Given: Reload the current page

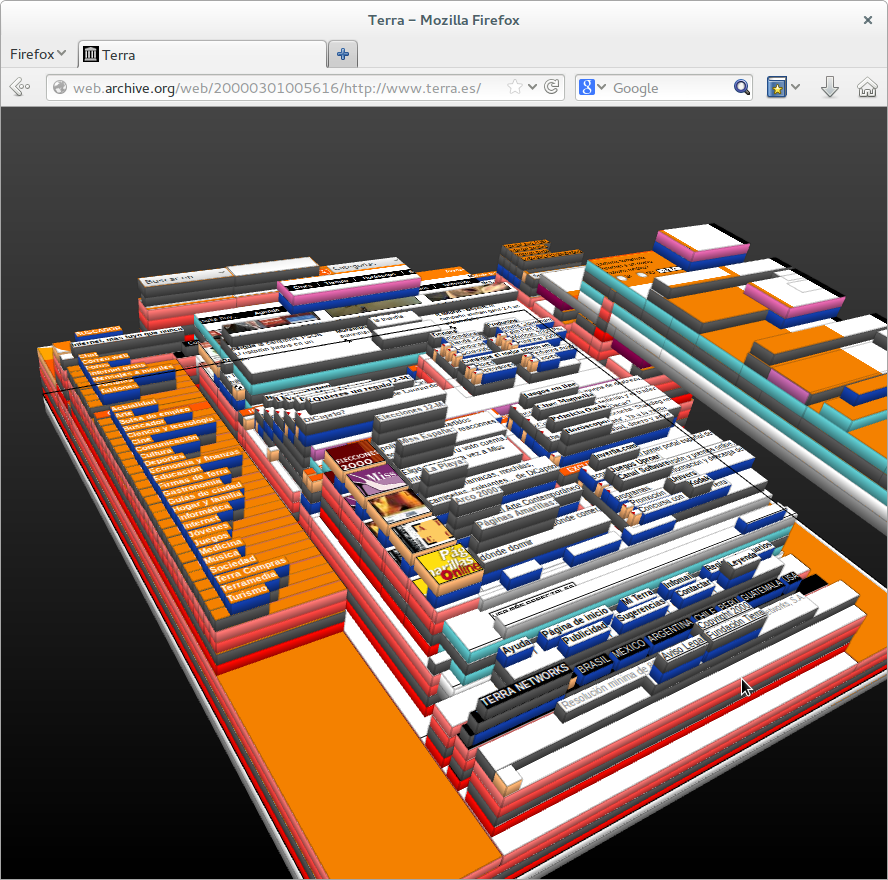Looking at the screenshot, I should tap(552, 87).
